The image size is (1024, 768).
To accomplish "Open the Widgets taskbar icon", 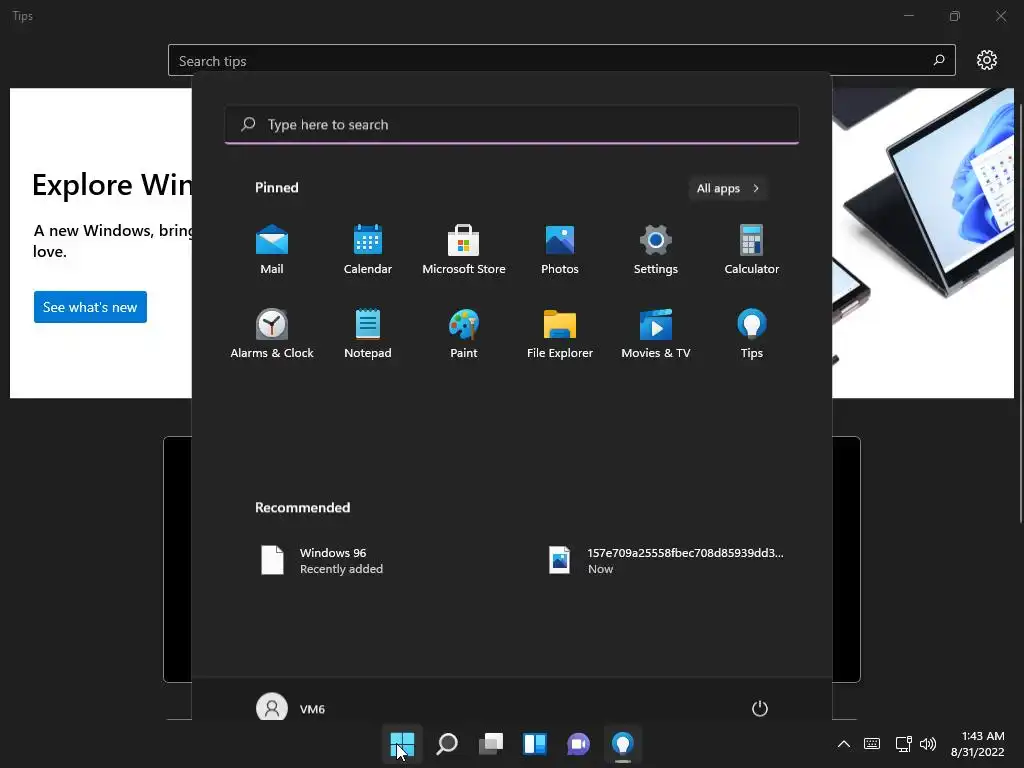I will click(535, 744).
